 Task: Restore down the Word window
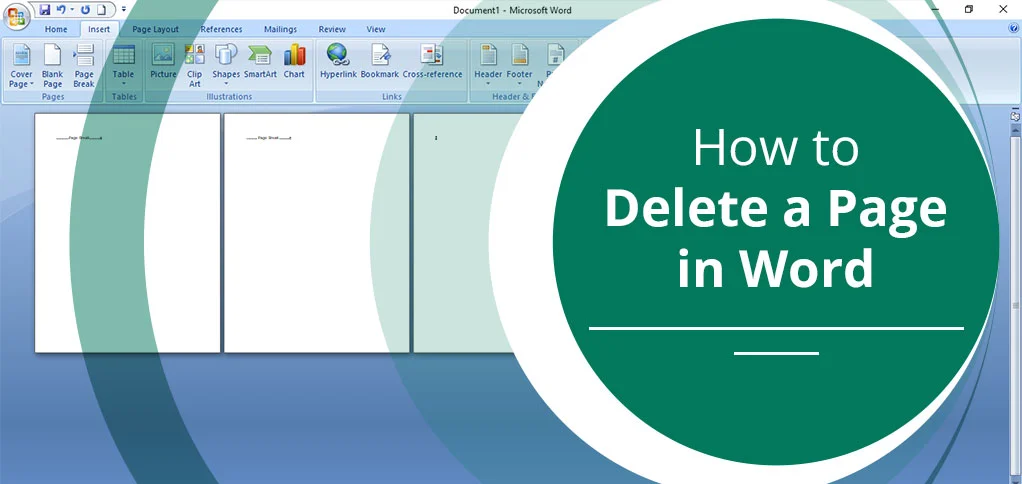pyautogui.click(x=969, y=9)
